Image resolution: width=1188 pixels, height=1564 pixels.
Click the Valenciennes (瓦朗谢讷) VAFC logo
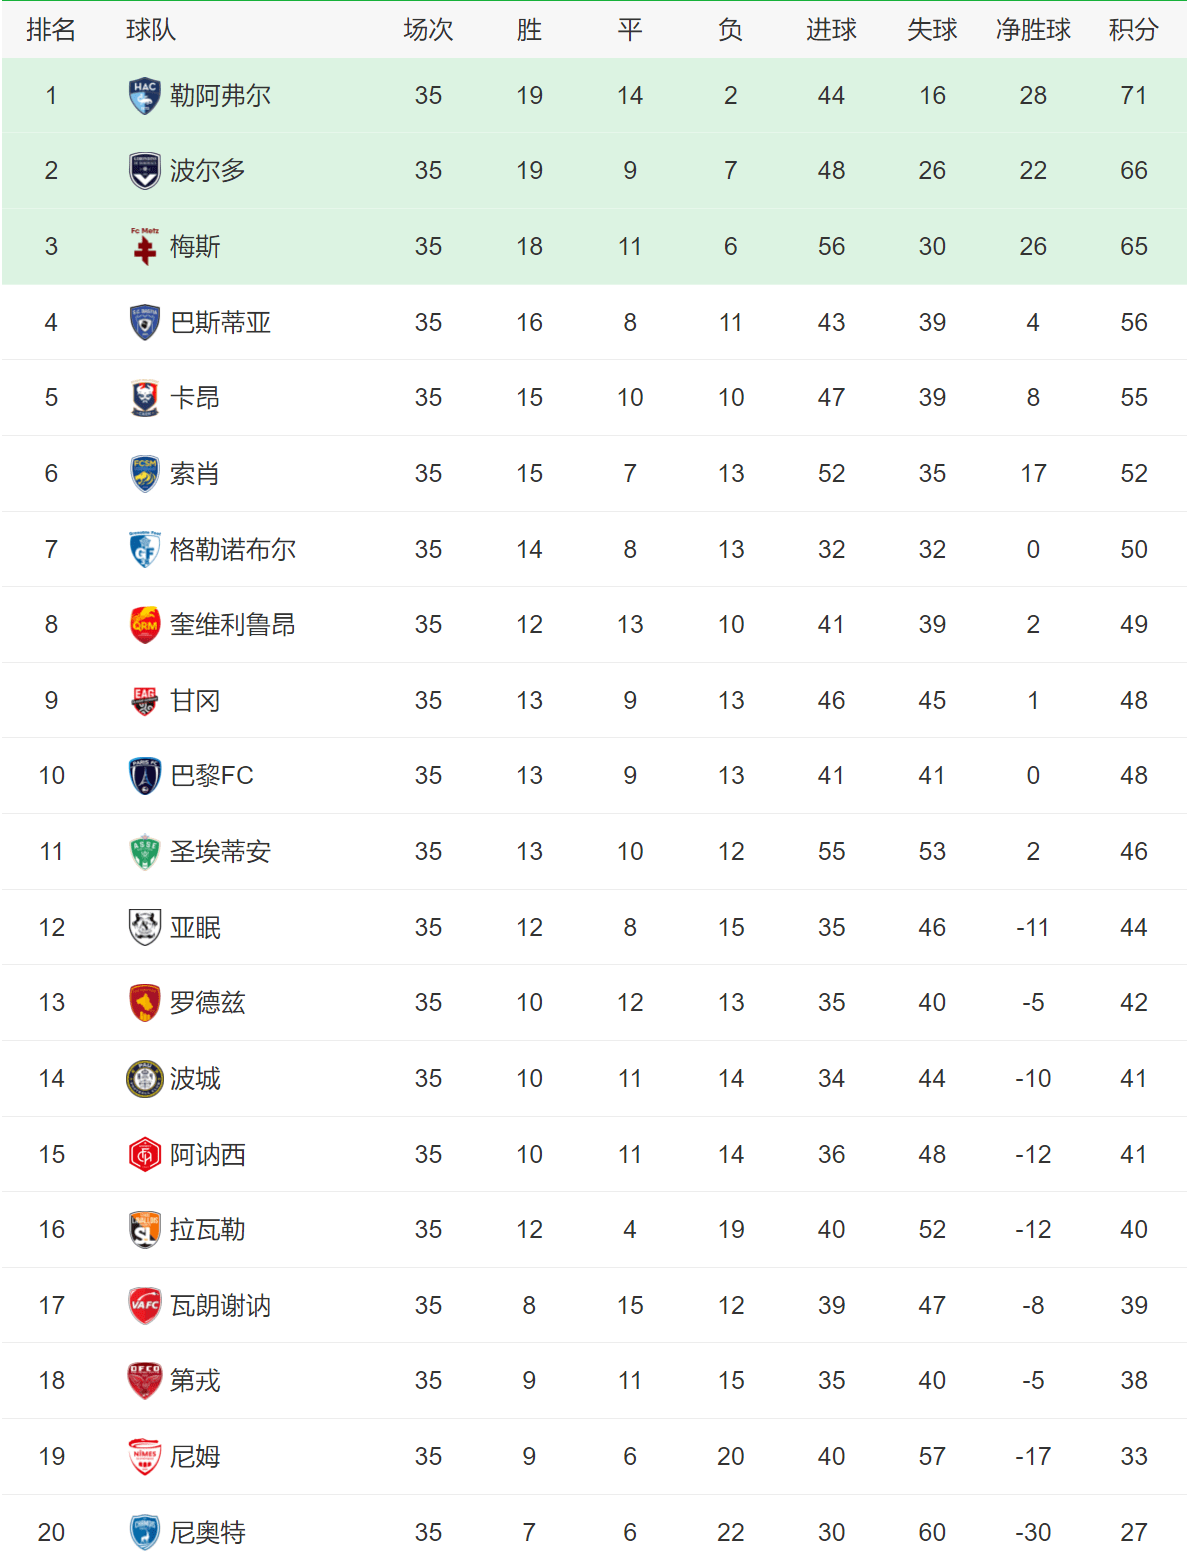tap(145, 1306)
